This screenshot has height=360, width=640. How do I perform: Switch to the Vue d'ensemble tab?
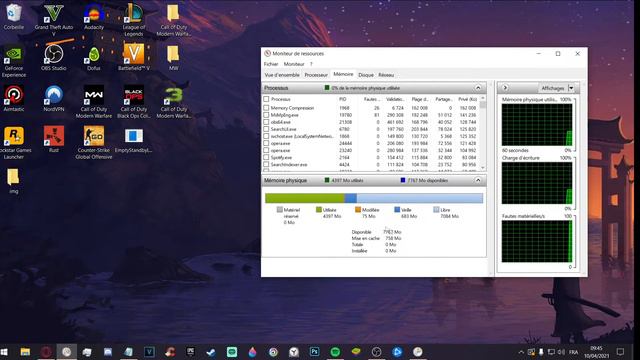coord(282,75)
